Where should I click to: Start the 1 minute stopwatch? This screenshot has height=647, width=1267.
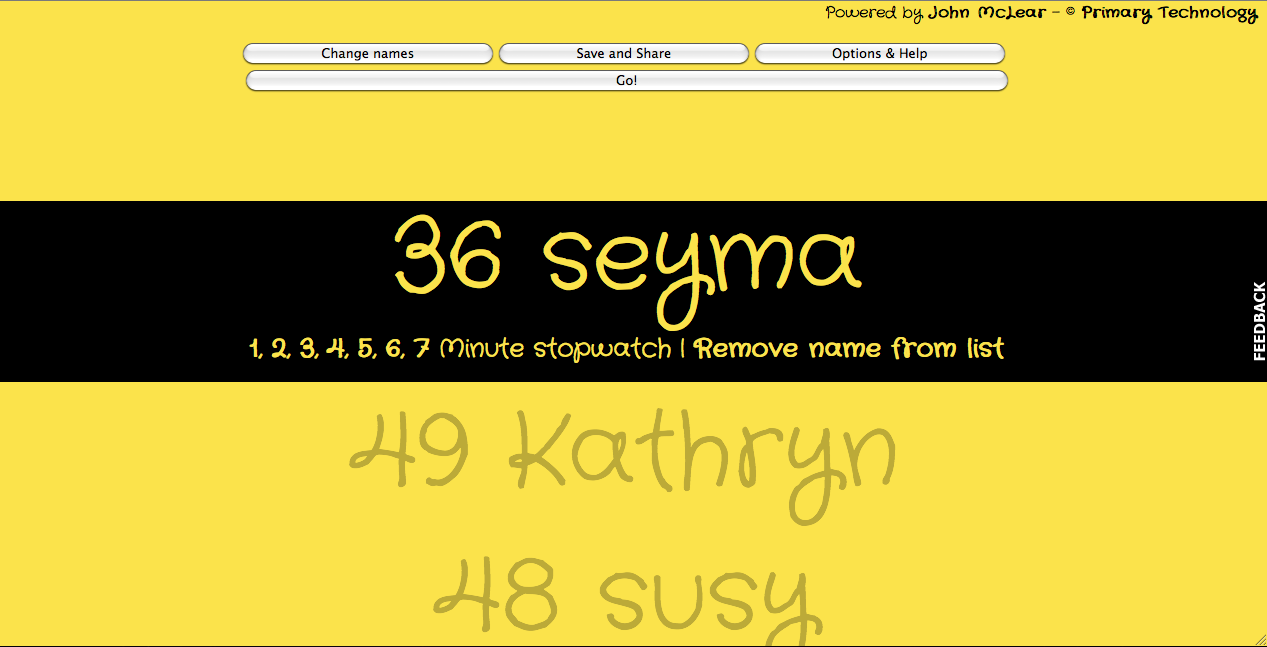255,349
